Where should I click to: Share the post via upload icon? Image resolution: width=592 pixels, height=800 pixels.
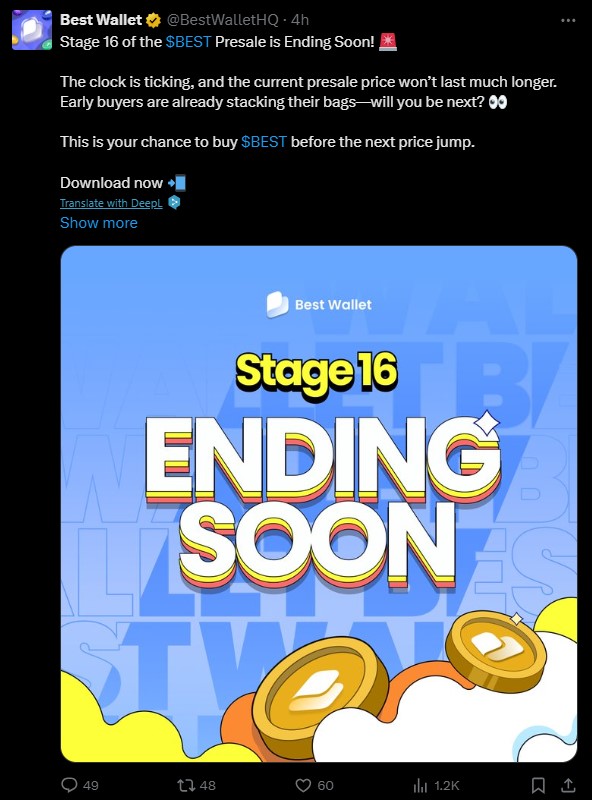click(x=569, y=785)
